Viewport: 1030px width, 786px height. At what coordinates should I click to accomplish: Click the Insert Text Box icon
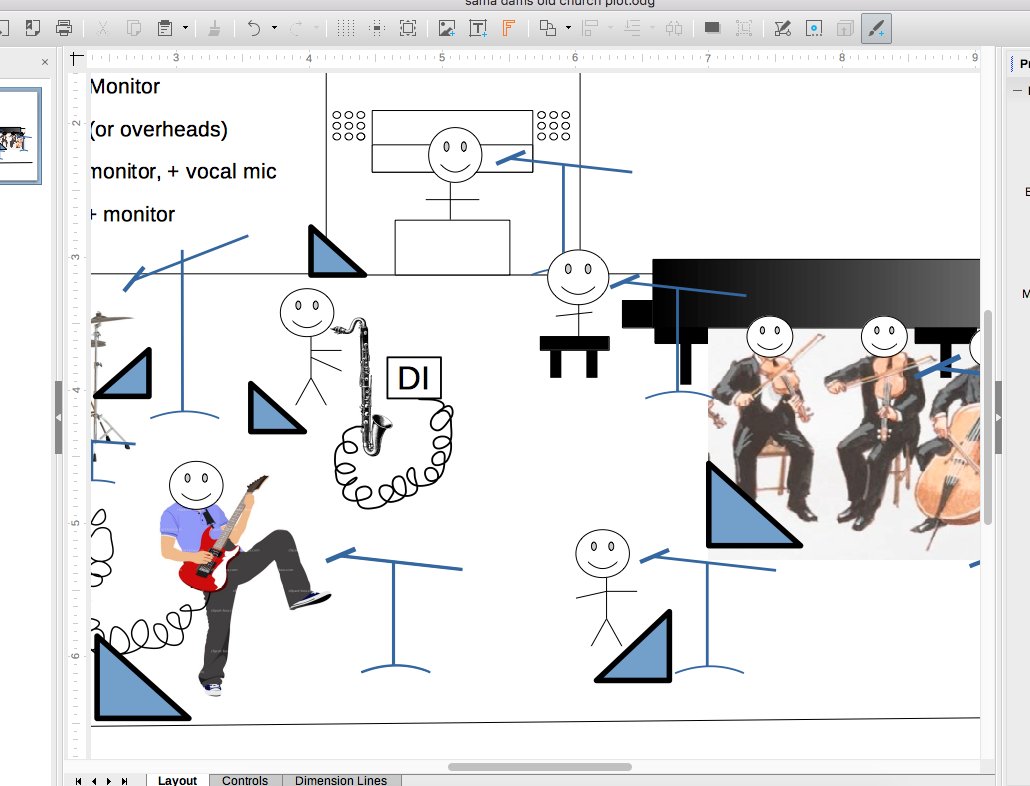coord(478,28)
